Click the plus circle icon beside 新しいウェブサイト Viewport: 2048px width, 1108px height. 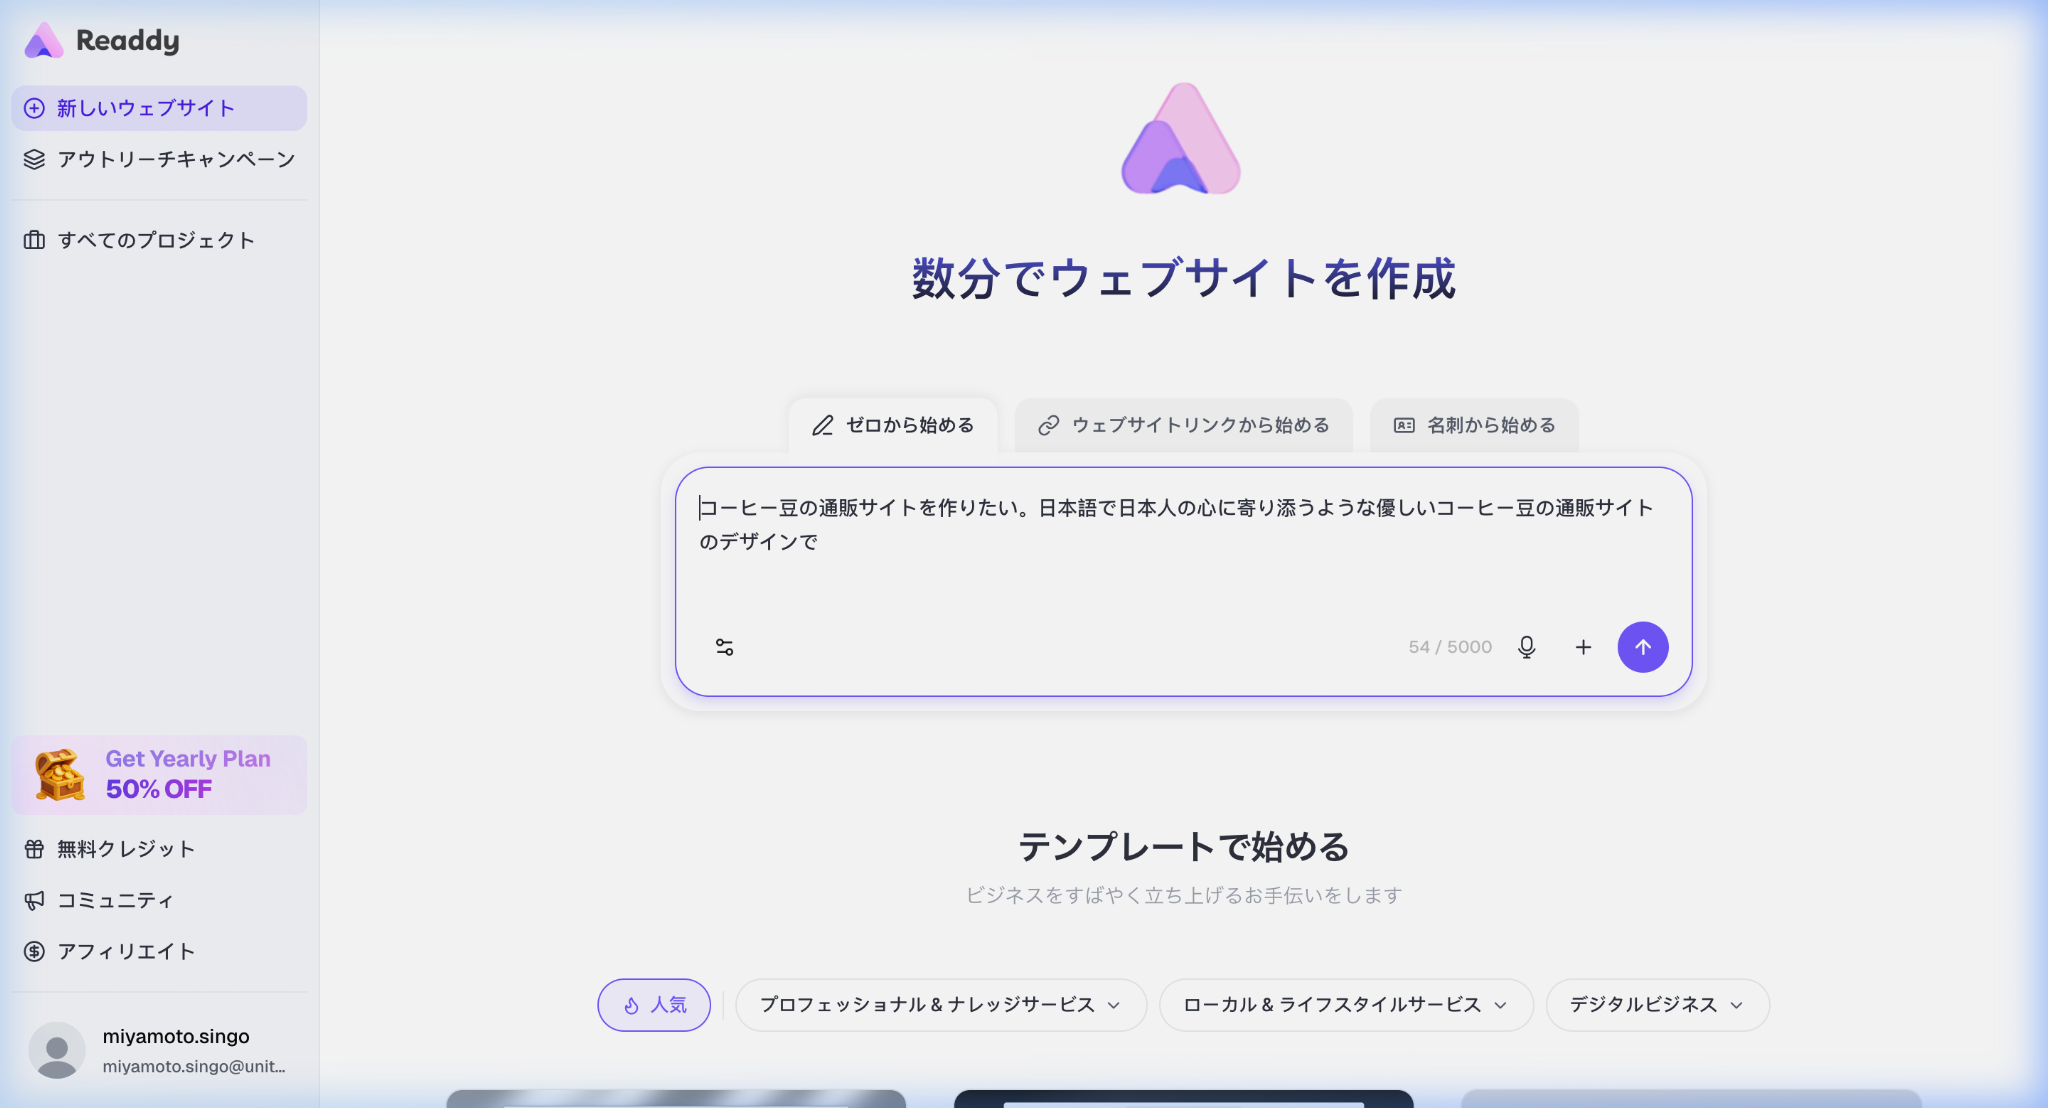34,108
